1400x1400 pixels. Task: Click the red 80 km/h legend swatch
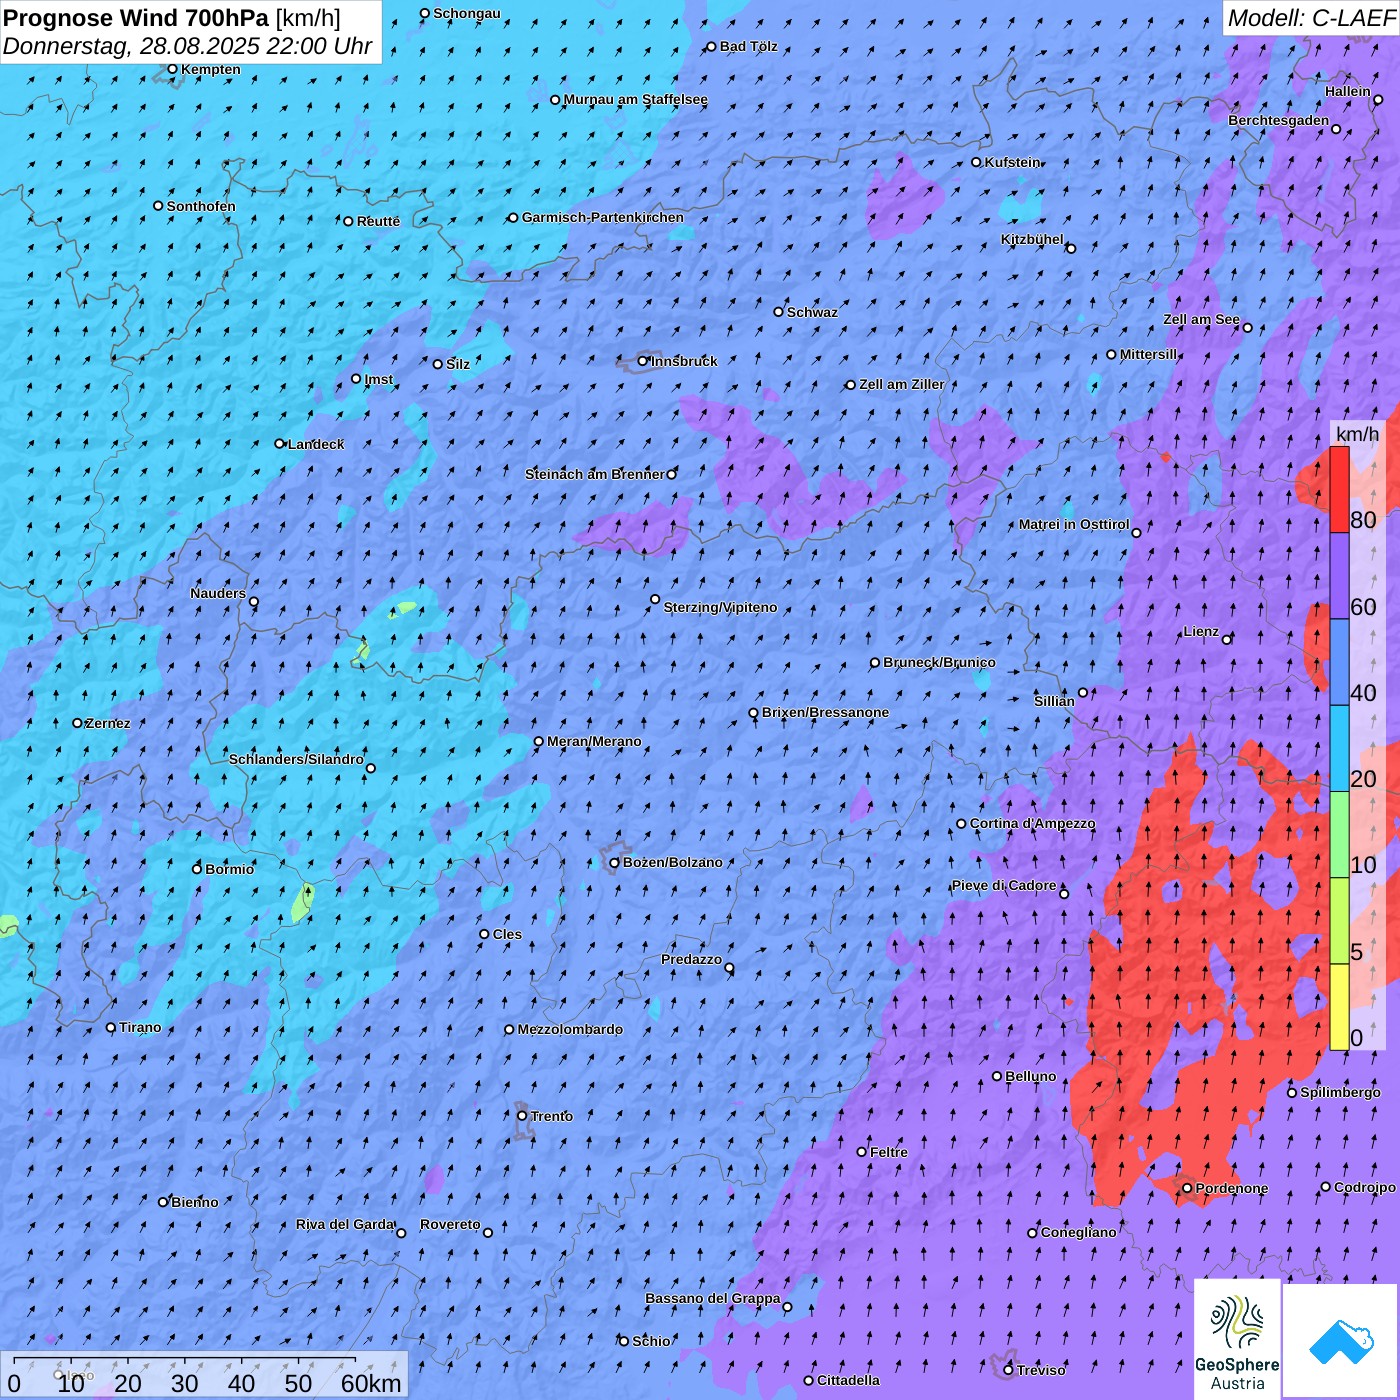point(1340,489)
